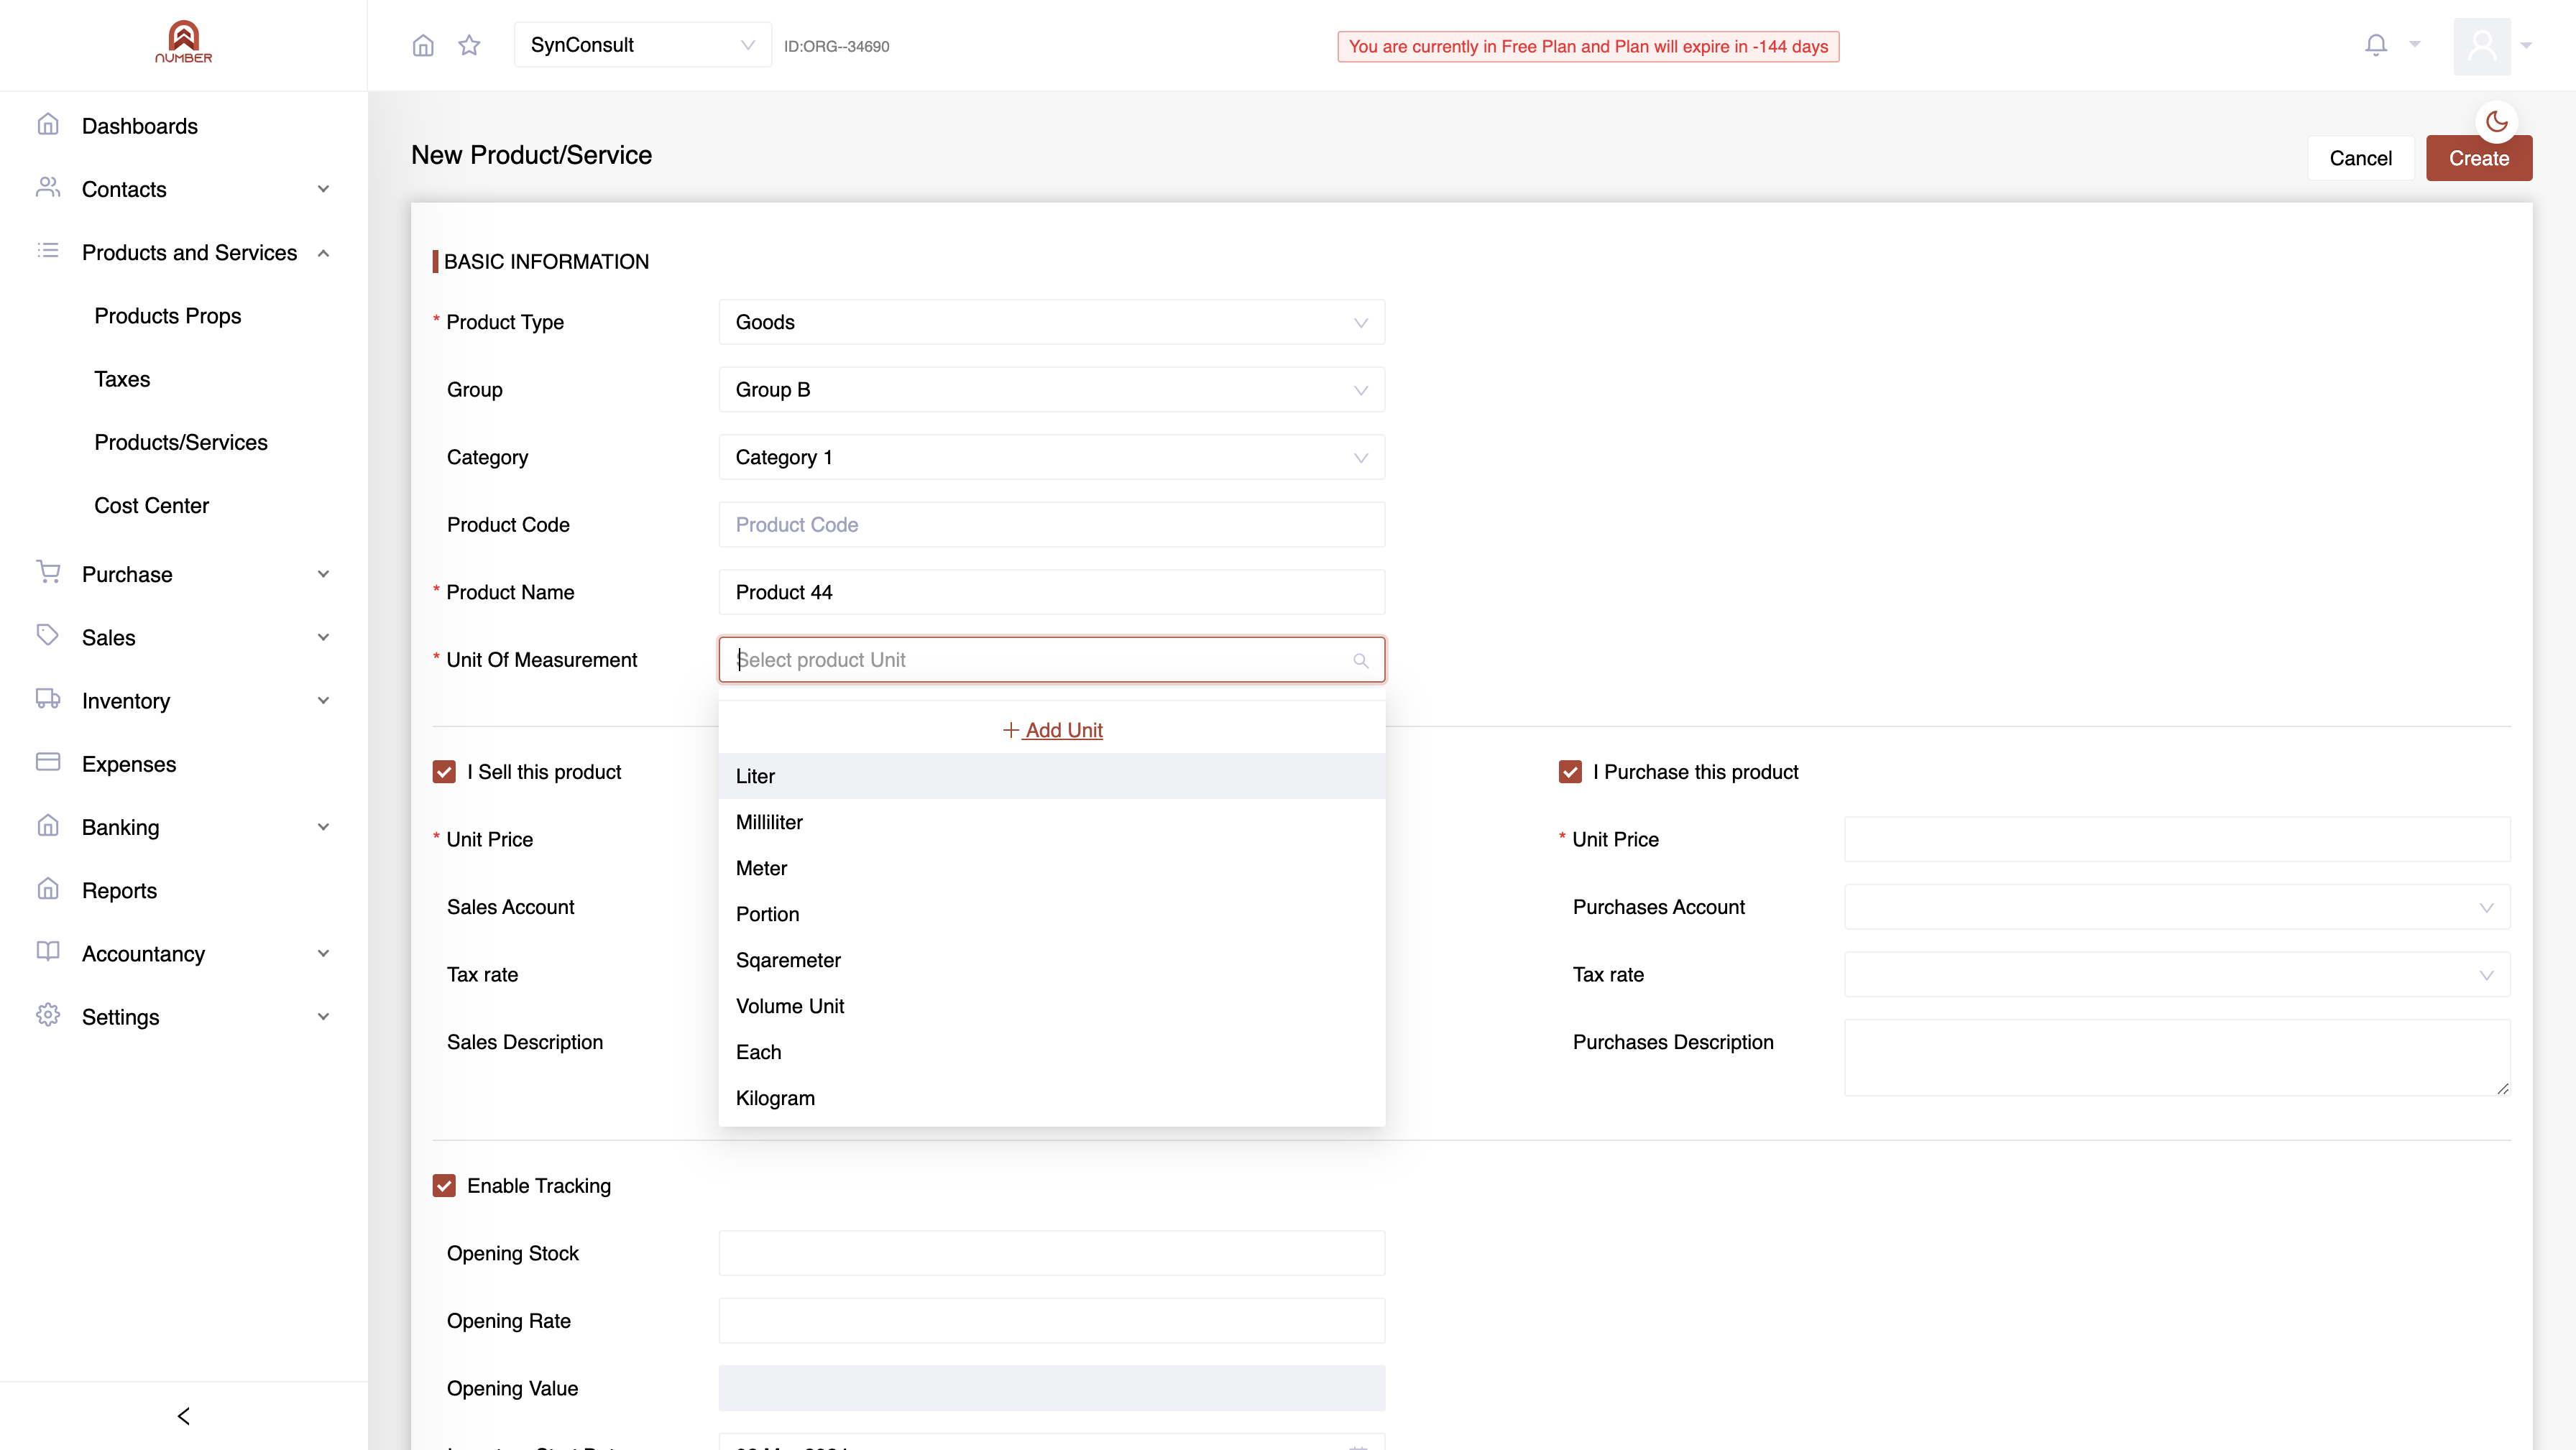
Task: Select Kilogram from unit list
Action: pyautogui.click(x=1052, y=1098)
